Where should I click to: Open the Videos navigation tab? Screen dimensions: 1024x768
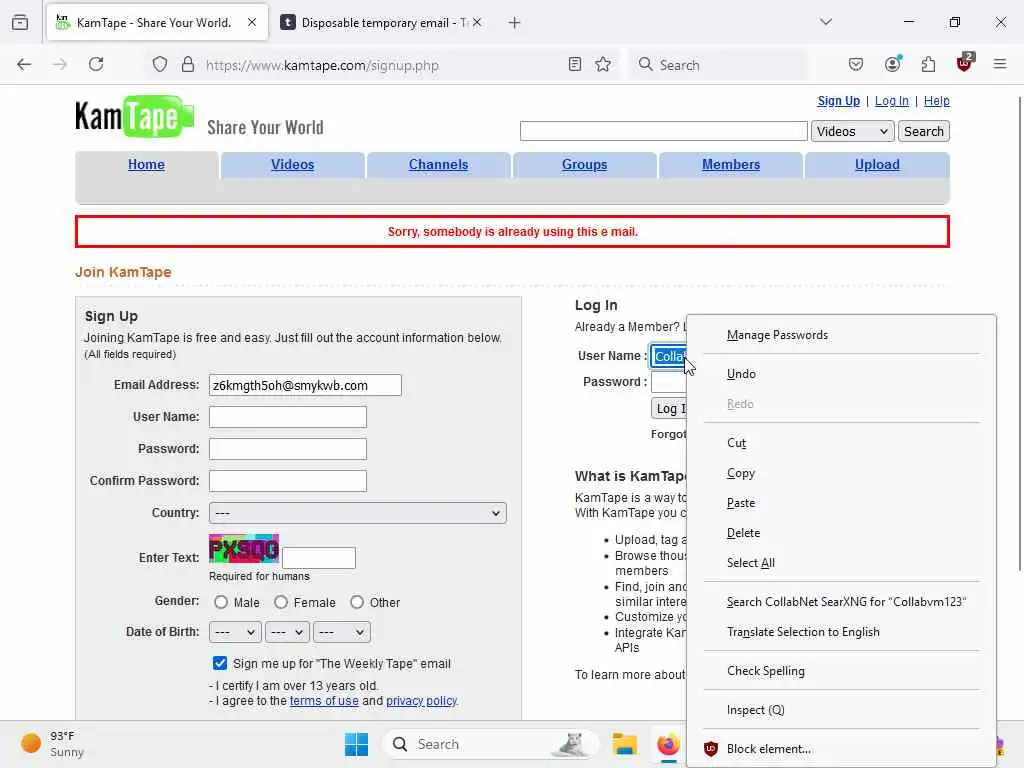pyautogui.click(x=293, y=165)
